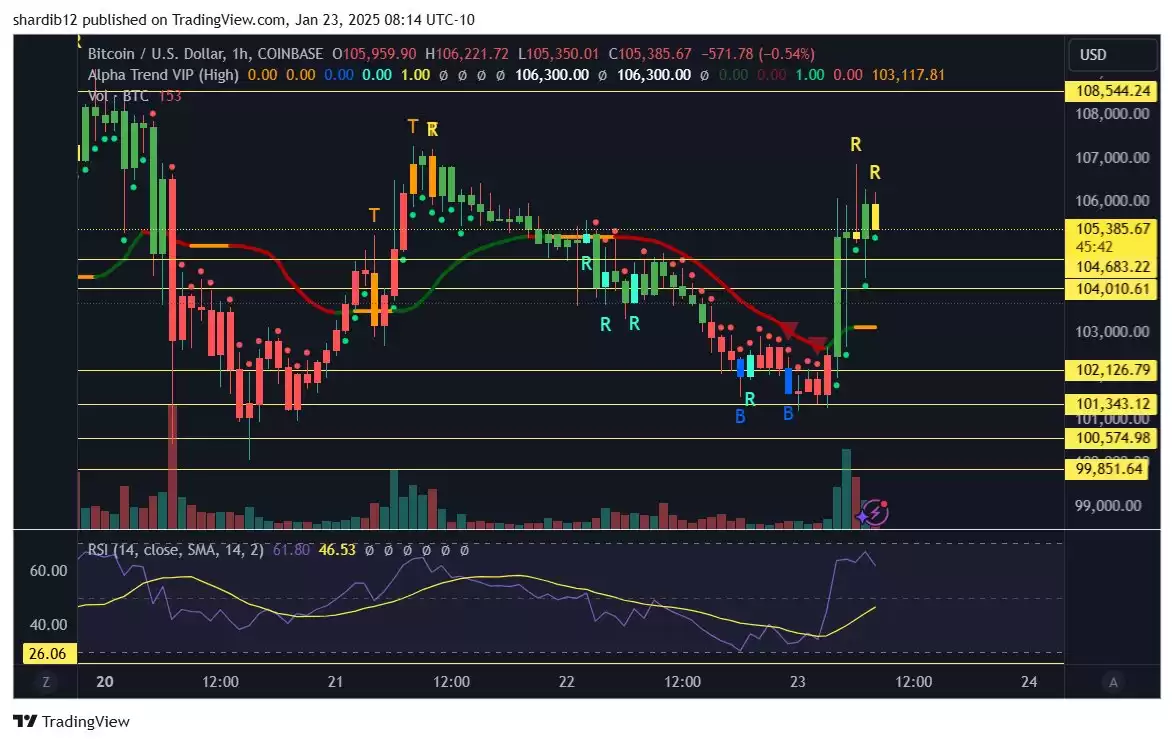The image size is (1174, 743).
Task: Click the purple lightning bolt icon
Action: pos(873,513)
